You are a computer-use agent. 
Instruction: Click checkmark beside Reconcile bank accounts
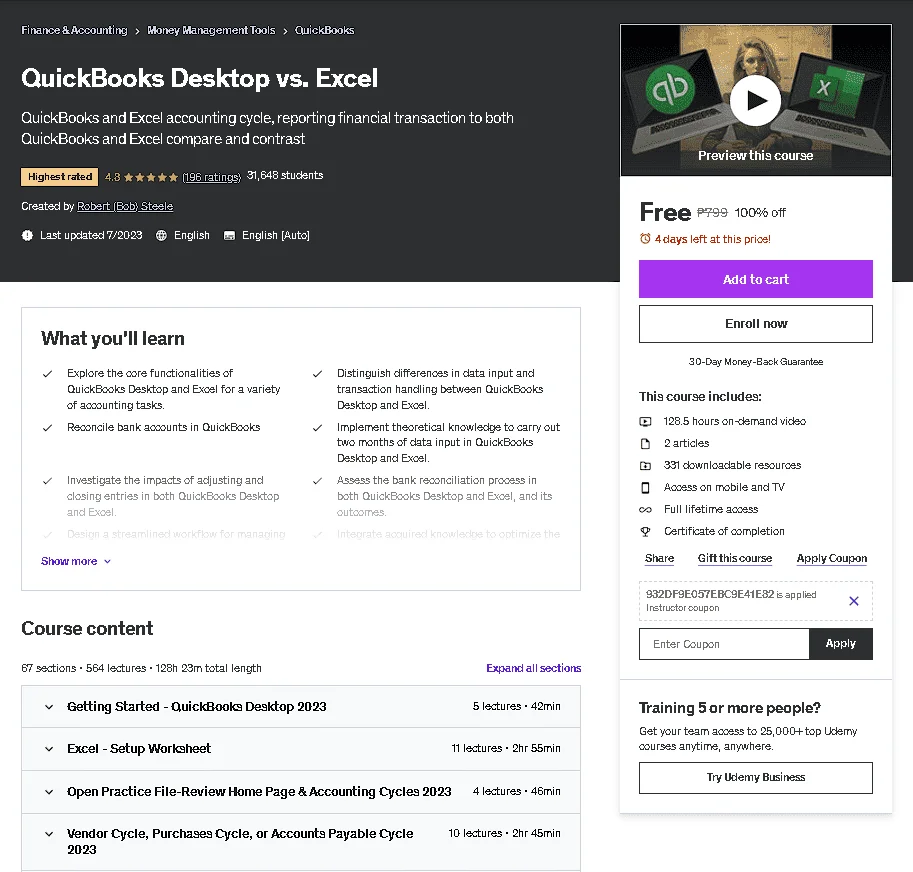click(x=48, y=428)
